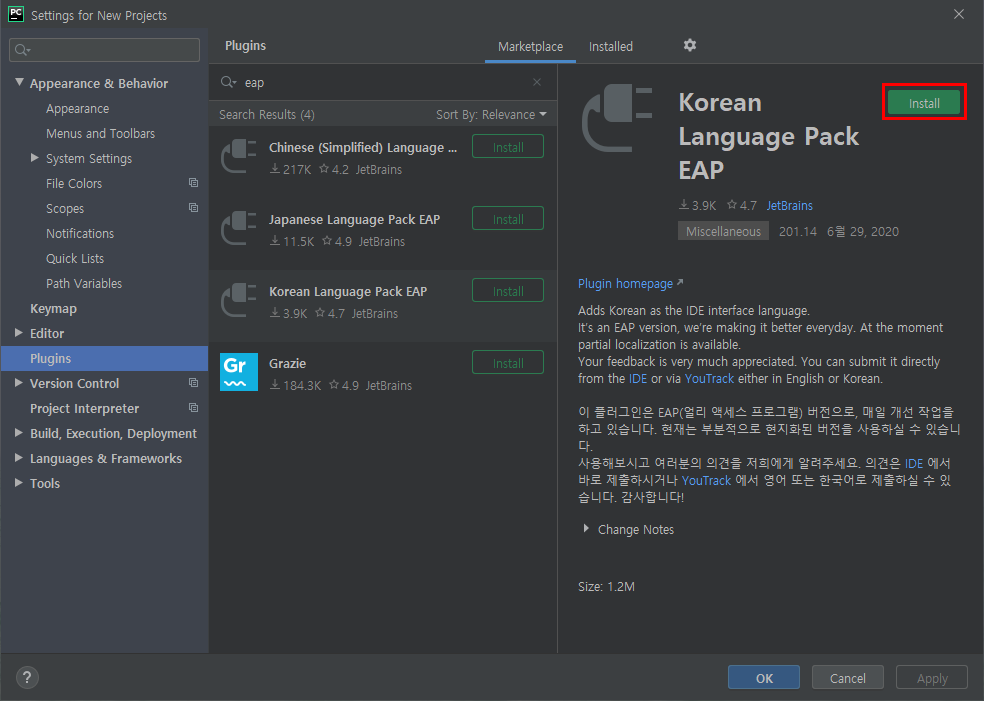
Task: Click the project-level icon beside Scopes
Action: point(193,208)
